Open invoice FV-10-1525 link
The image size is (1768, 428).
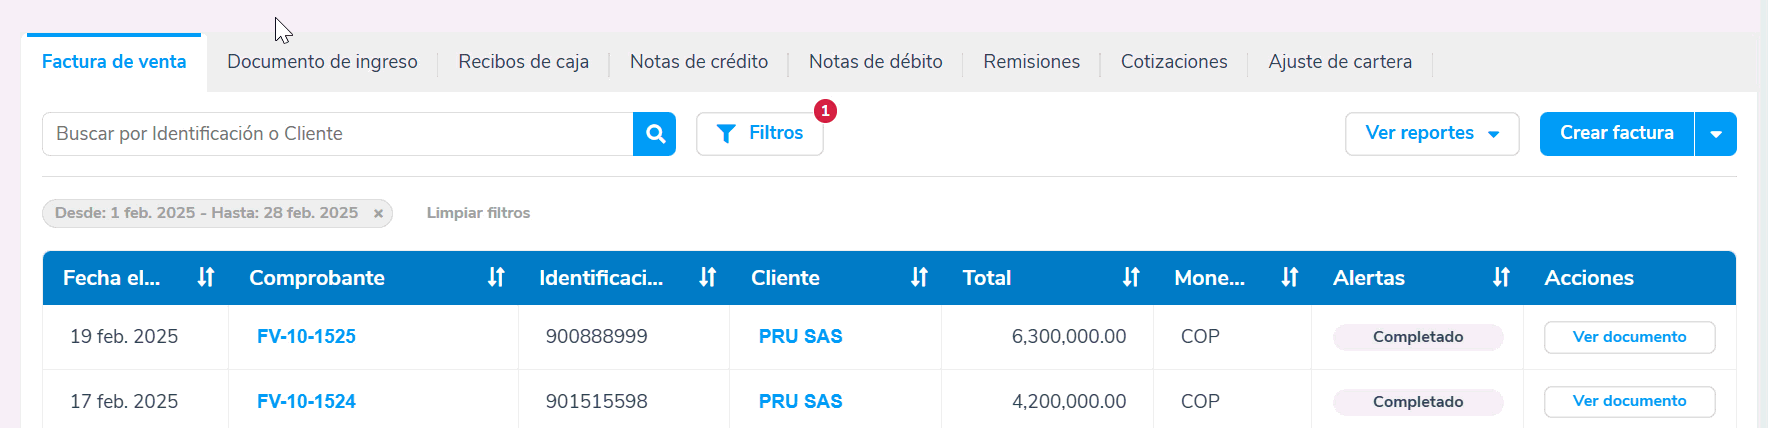click(x=306, y=337)
